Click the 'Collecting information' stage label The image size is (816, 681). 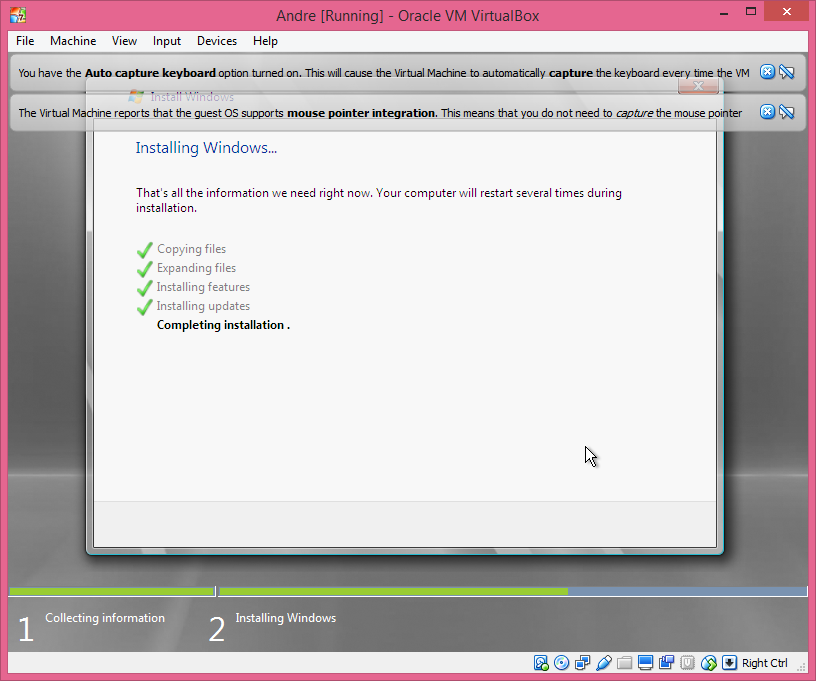click(x=105, y=618)
